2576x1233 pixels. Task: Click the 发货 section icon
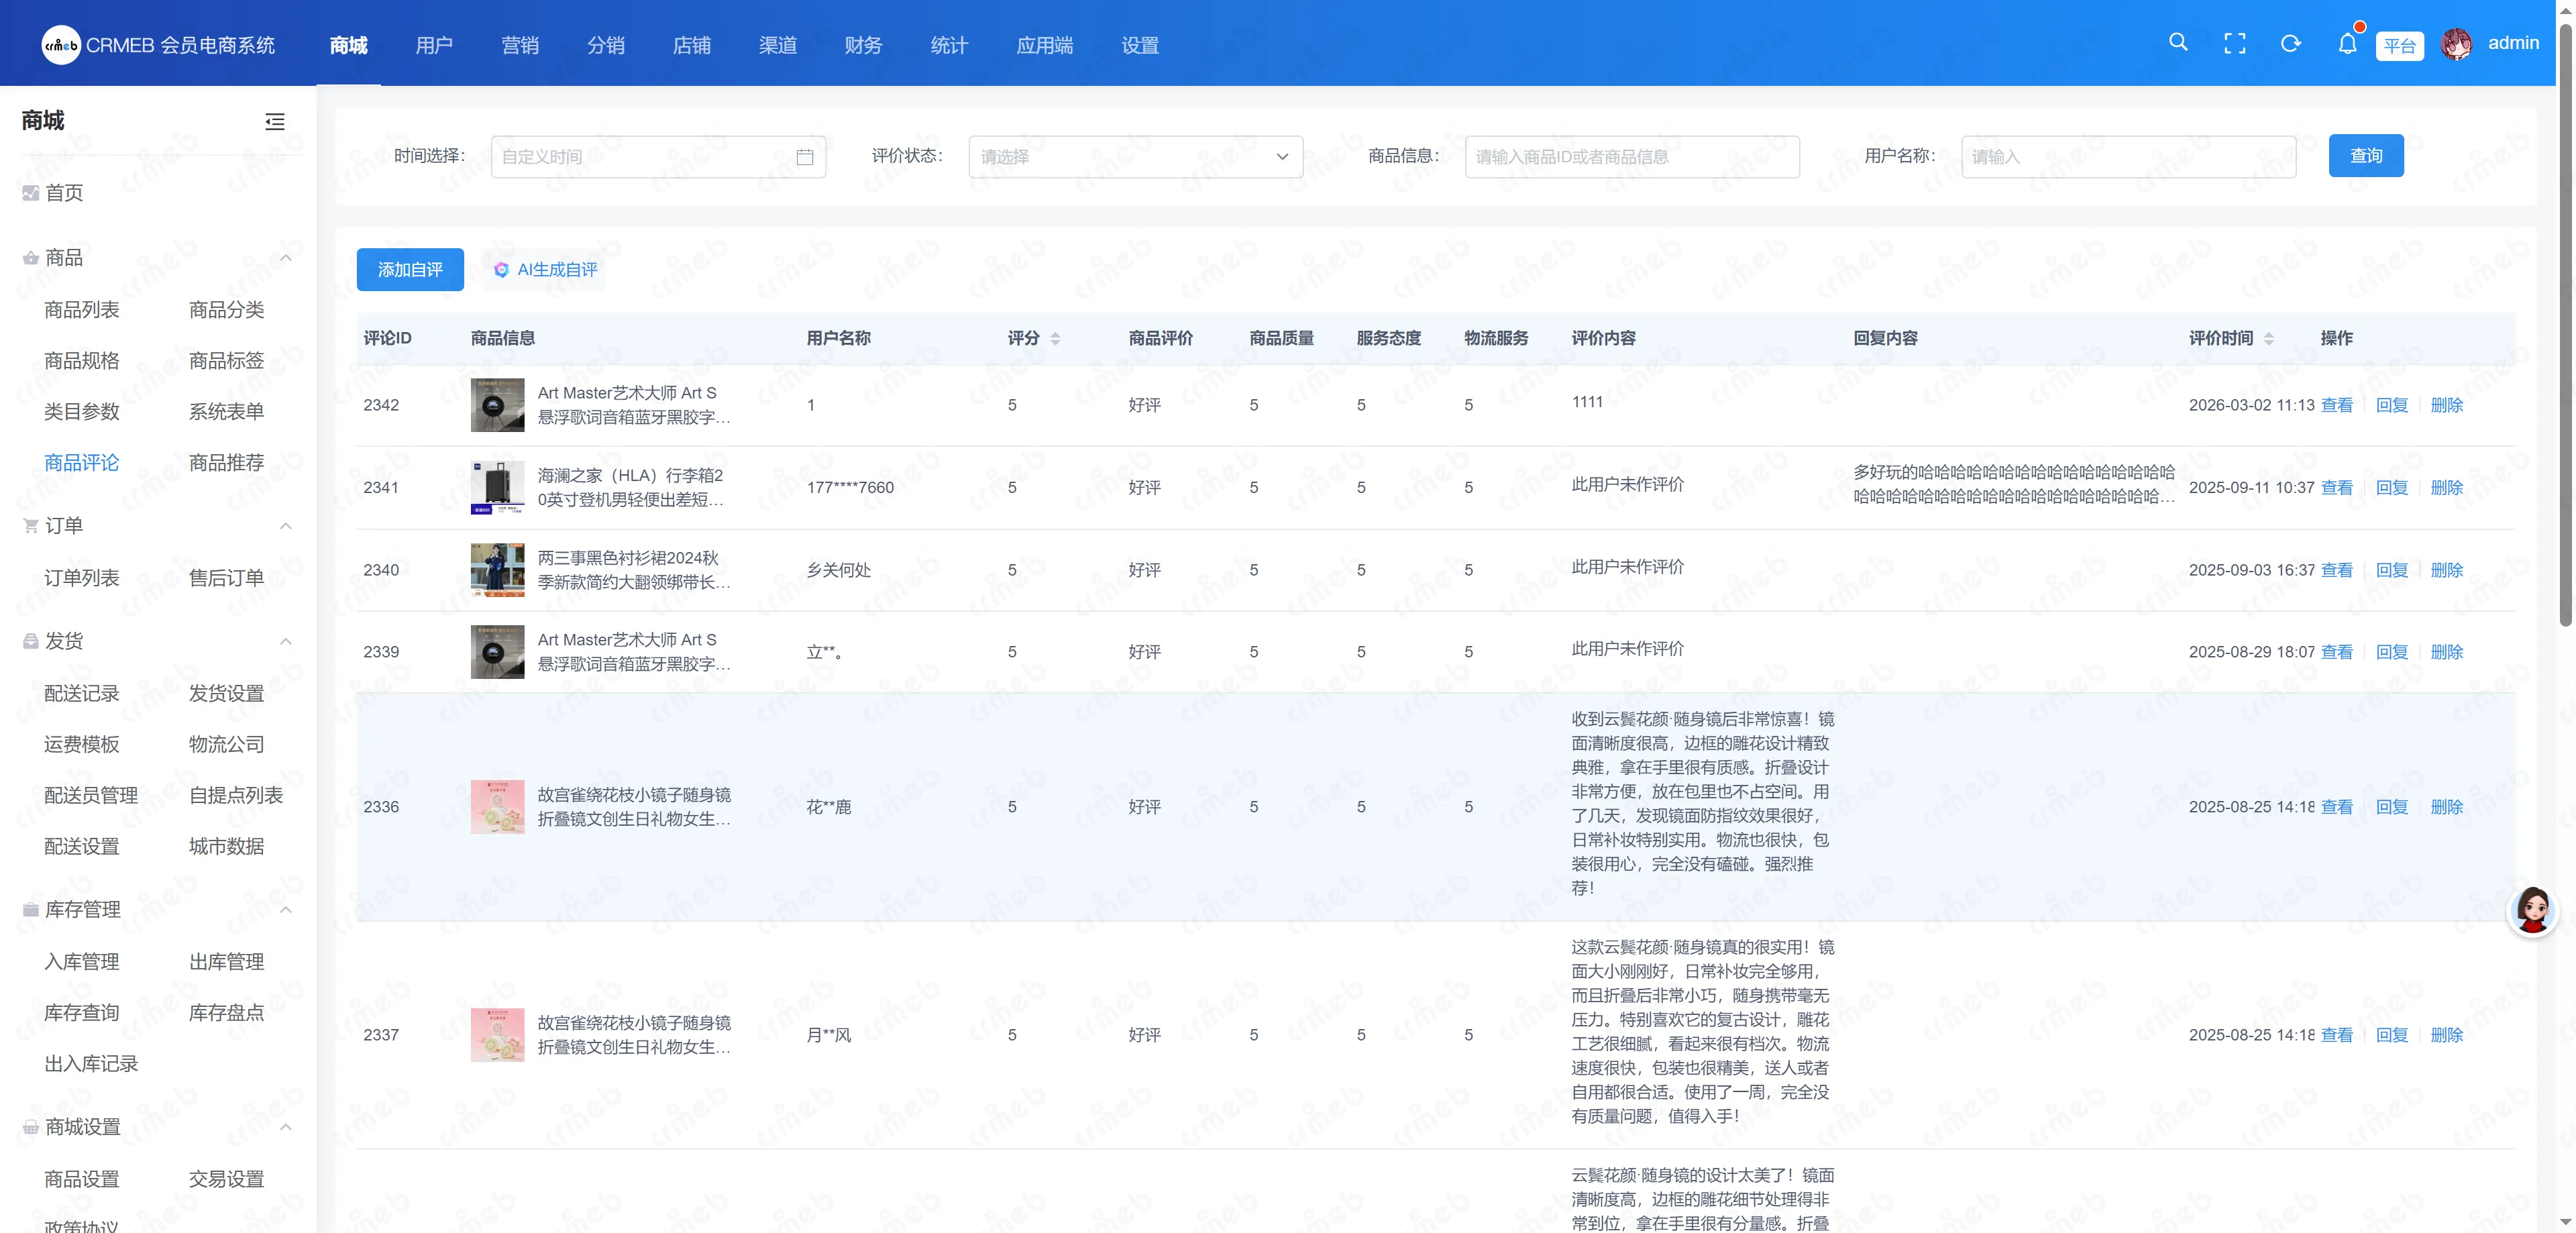point(31,641)
